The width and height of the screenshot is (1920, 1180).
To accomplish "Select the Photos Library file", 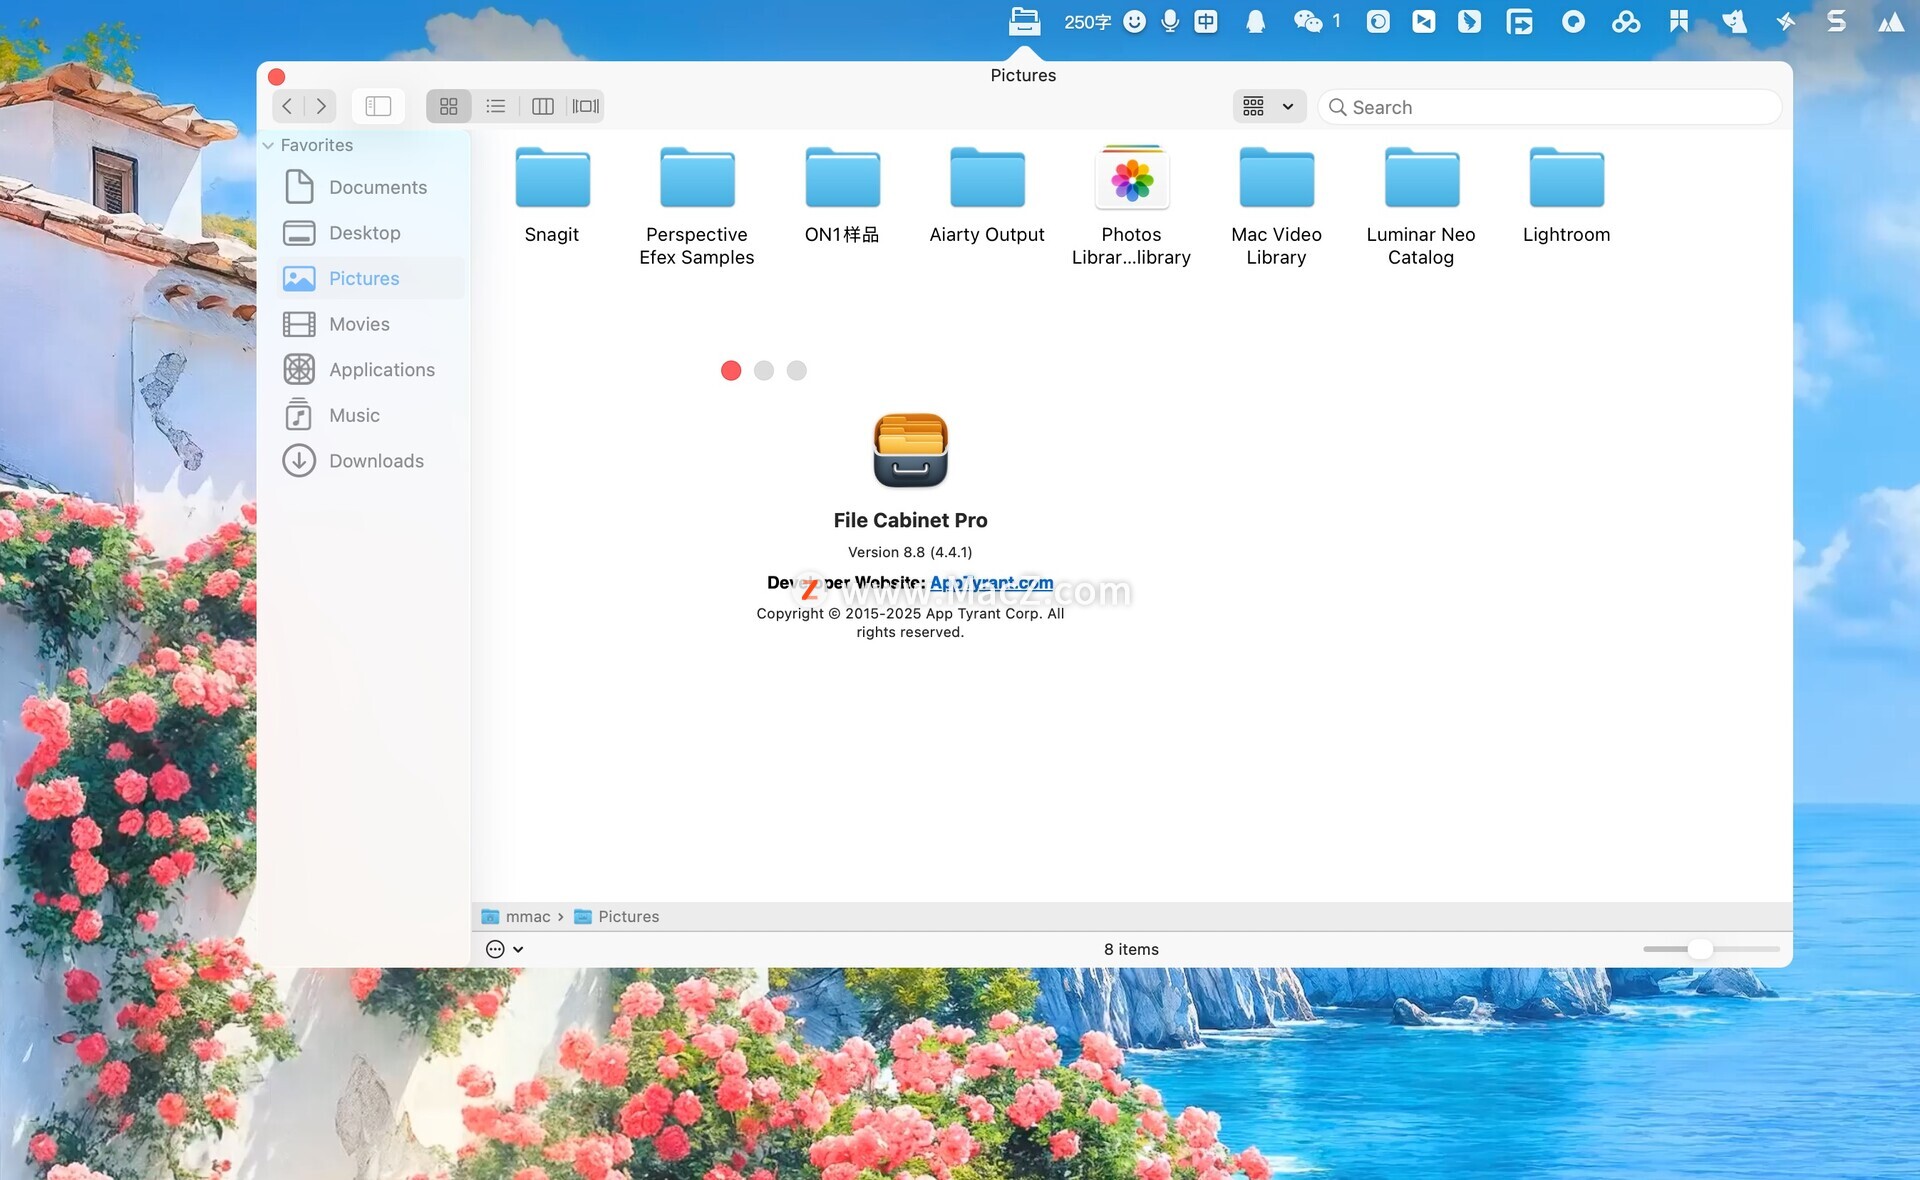I will (1131, 181).
